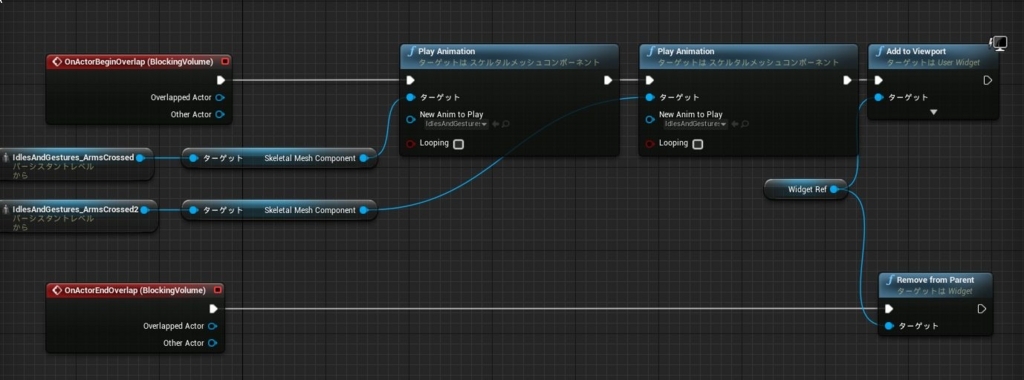Click exec output pin of Add to Viewport
The width and height of the screenshot is (1024, 380).
coord(988,80)
